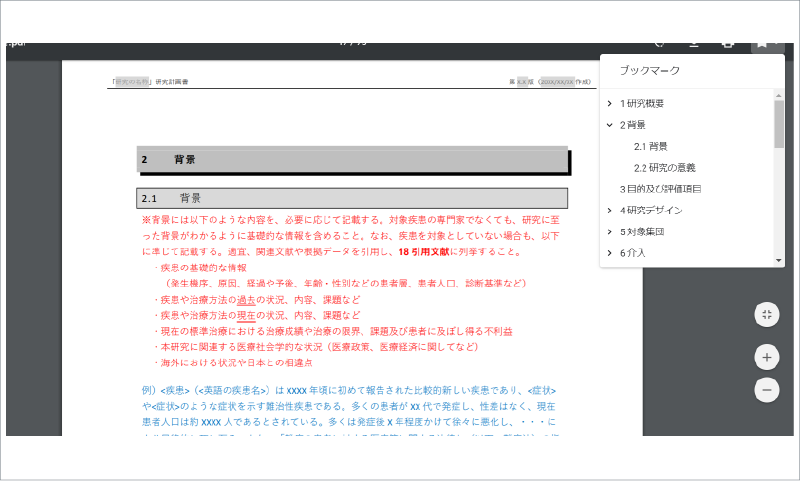800x481 pixels.
Task: Collapse the 2 背景 bookmark chevron
Action: (x=609, y=125)
